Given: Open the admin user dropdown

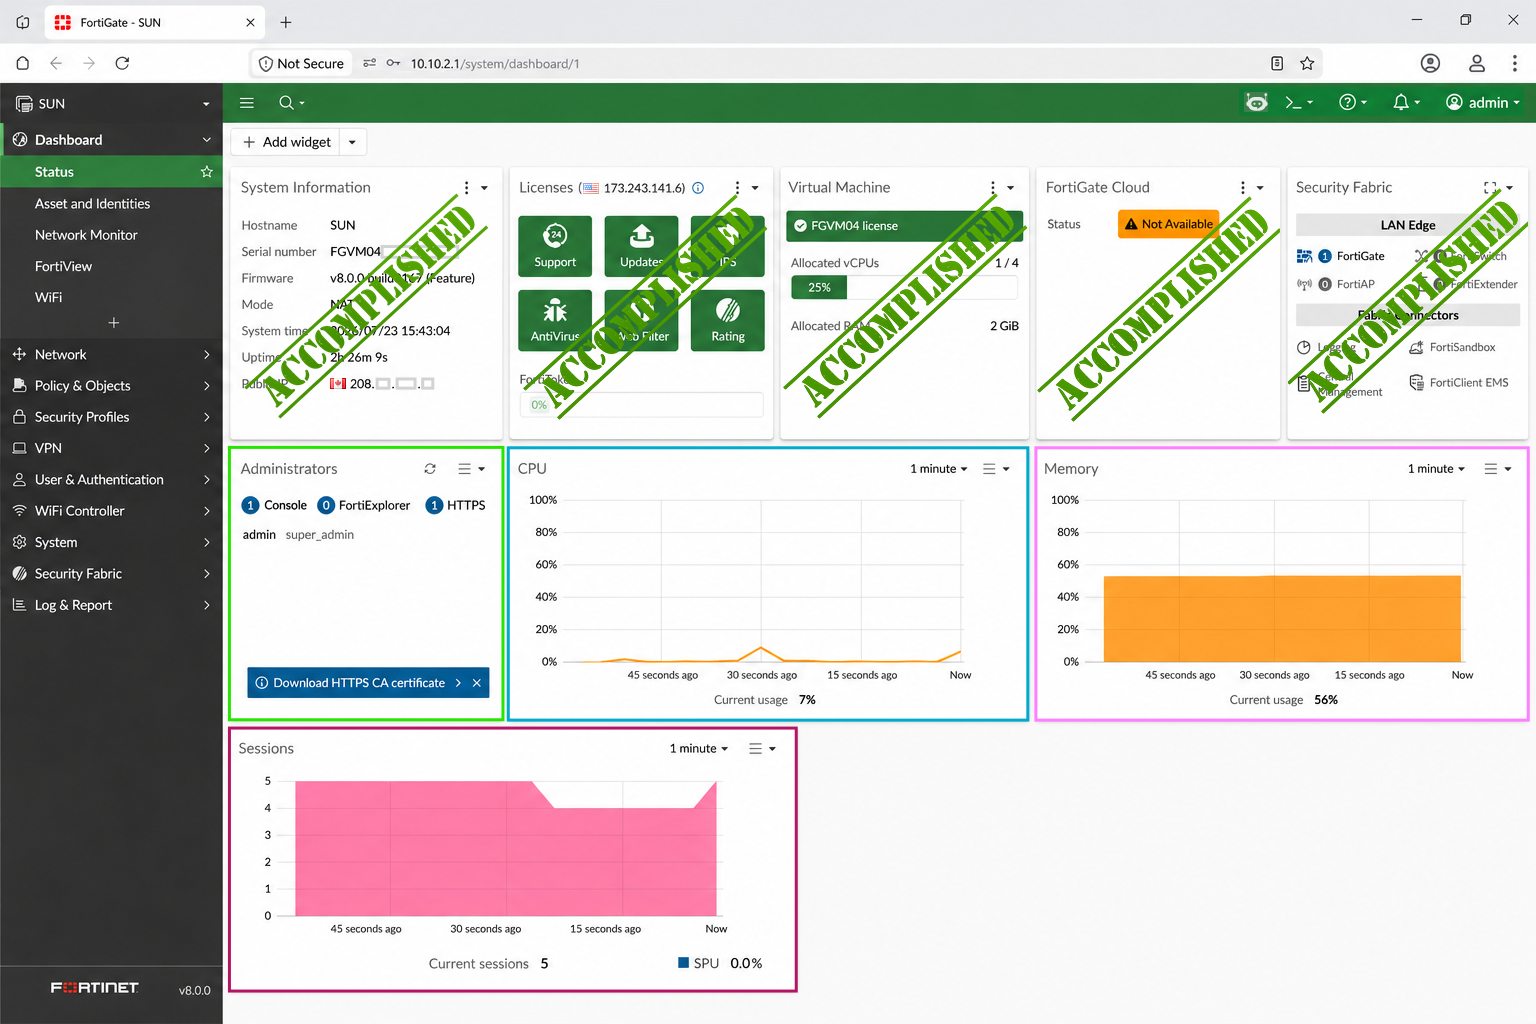Looking at the screenshot, I should (x=1483, y=102).
